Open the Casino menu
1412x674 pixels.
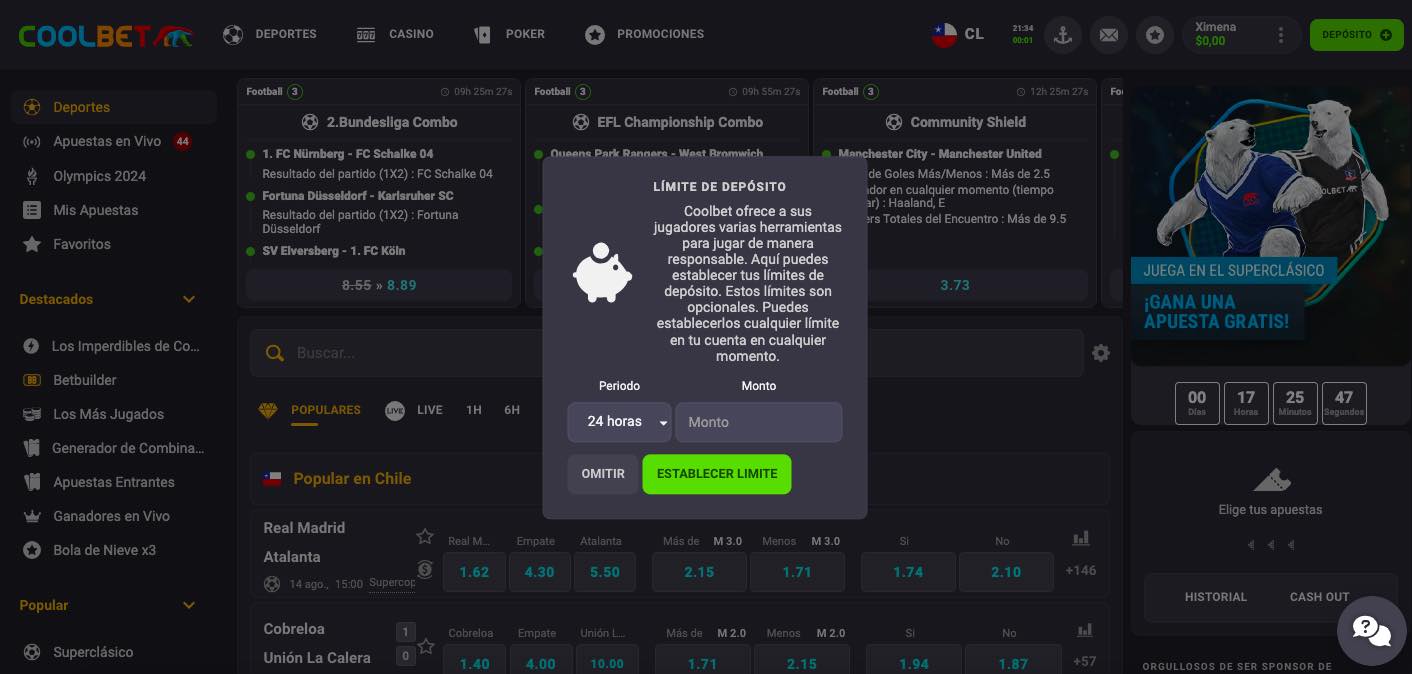(x=396, y=34)
